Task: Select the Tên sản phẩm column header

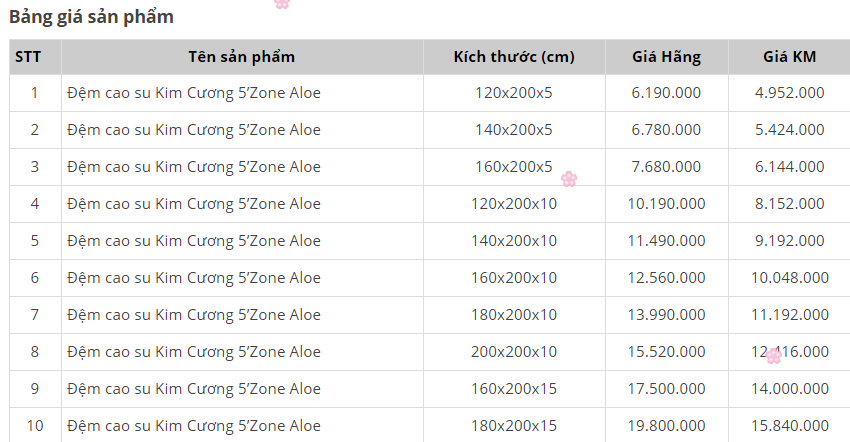Action: tap(241, 57)
